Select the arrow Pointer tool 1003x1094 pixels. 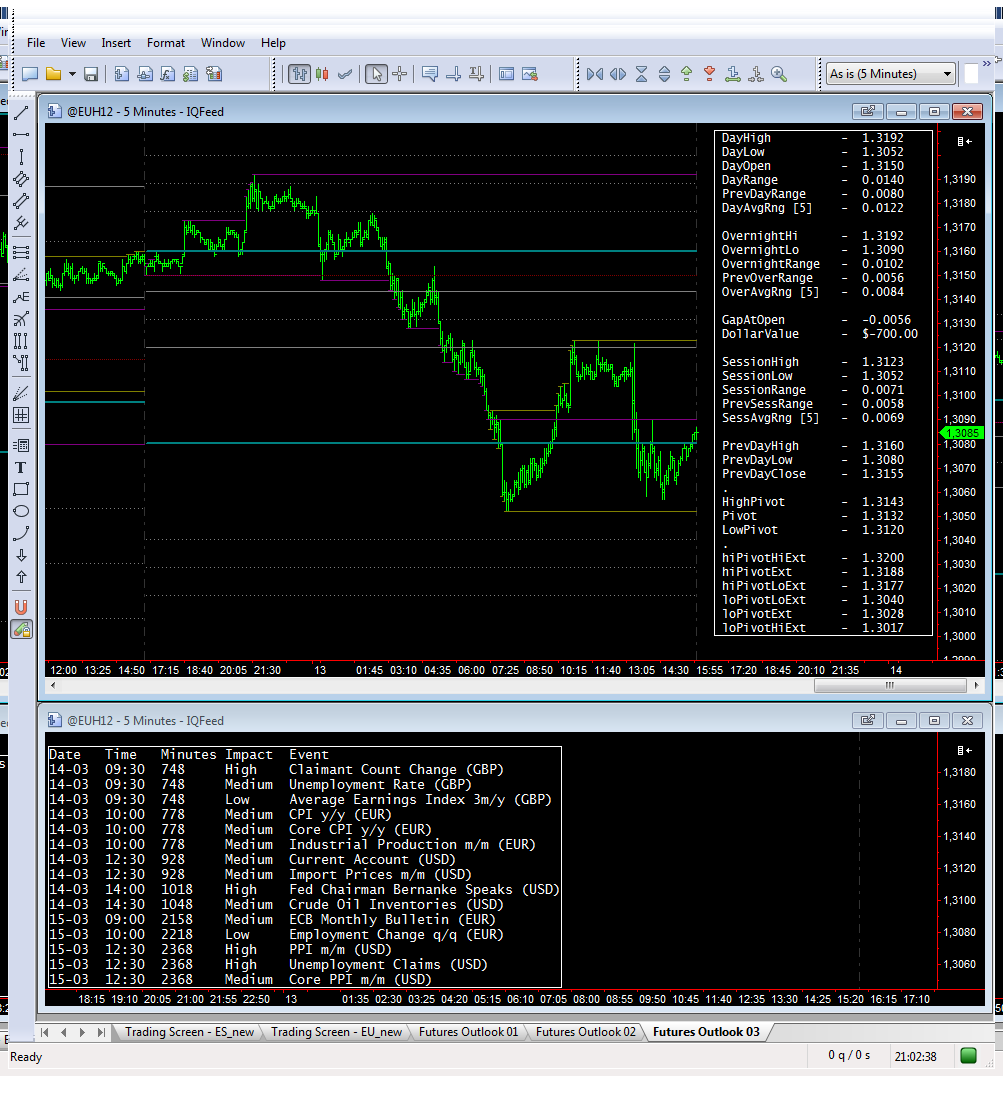click(377, 74)
